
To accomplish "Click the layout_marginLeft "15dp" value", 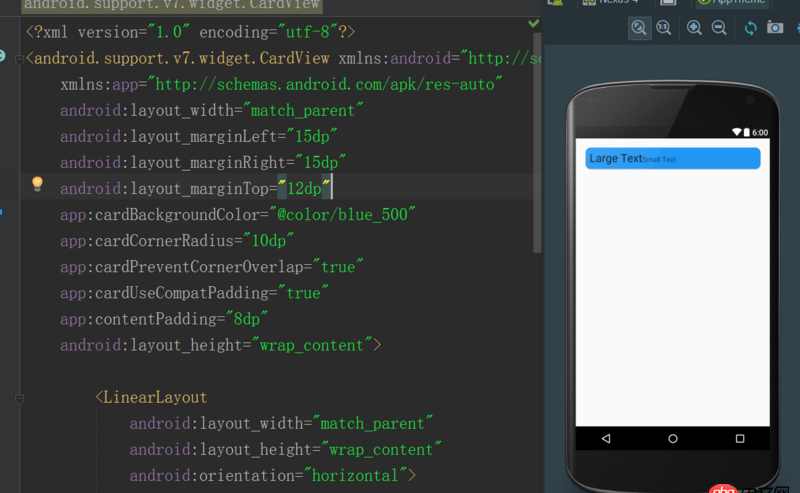I will pyautogui.click(x=312, y=136).
